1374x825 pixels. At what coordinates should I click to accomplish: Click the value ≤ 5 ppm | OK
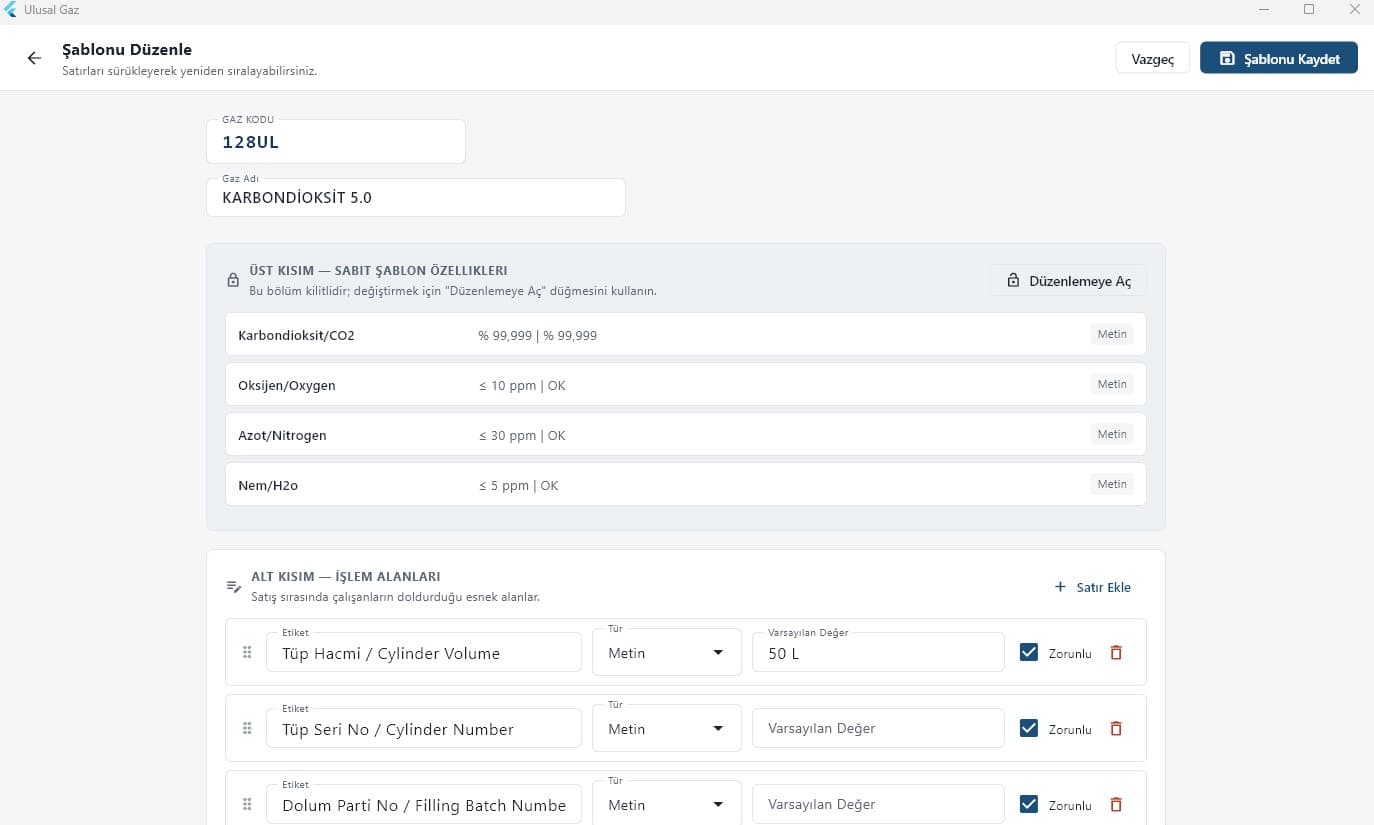click(519, 485)
